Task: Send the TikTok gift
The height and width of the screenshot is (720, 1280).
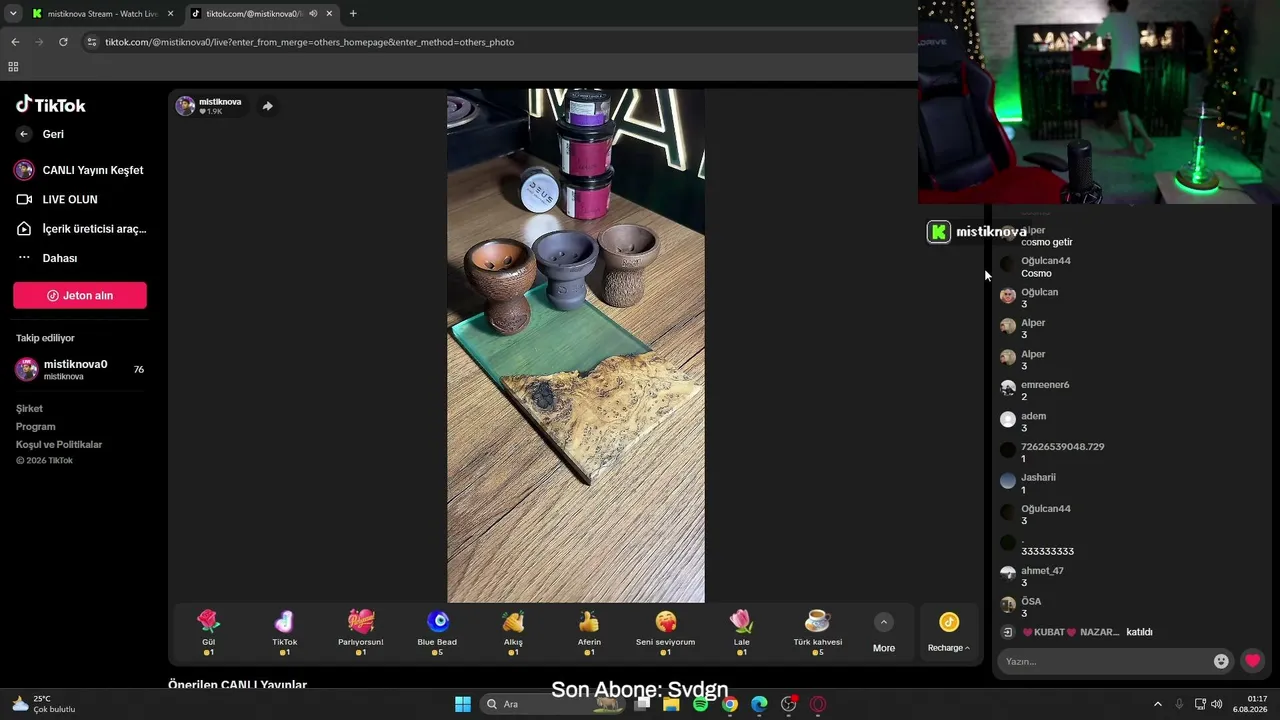Action: click(285, 633)
